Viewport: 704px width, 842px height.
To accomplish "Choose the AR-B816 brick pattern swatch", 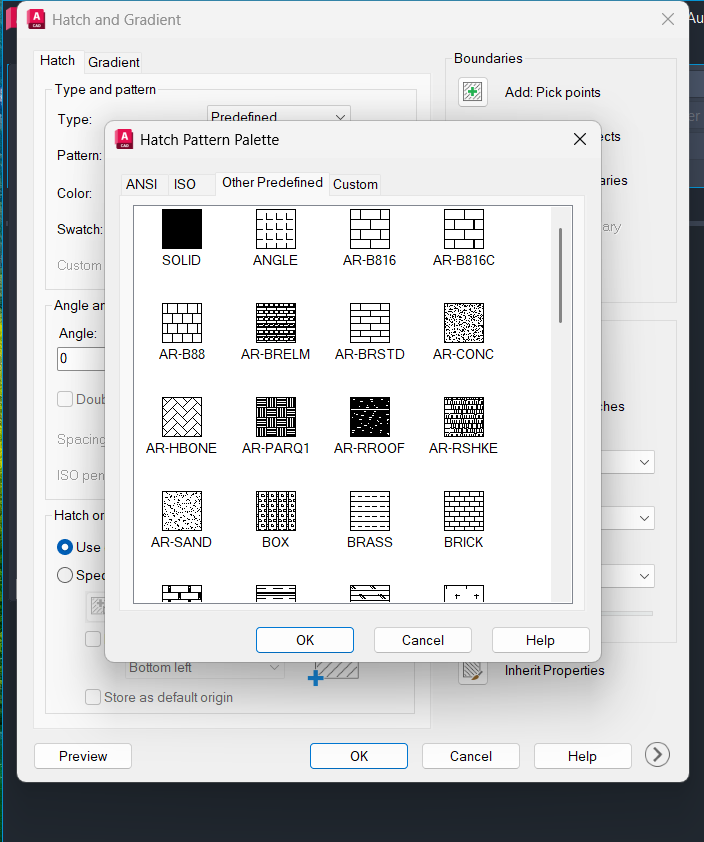I will [x=369, y=229].
